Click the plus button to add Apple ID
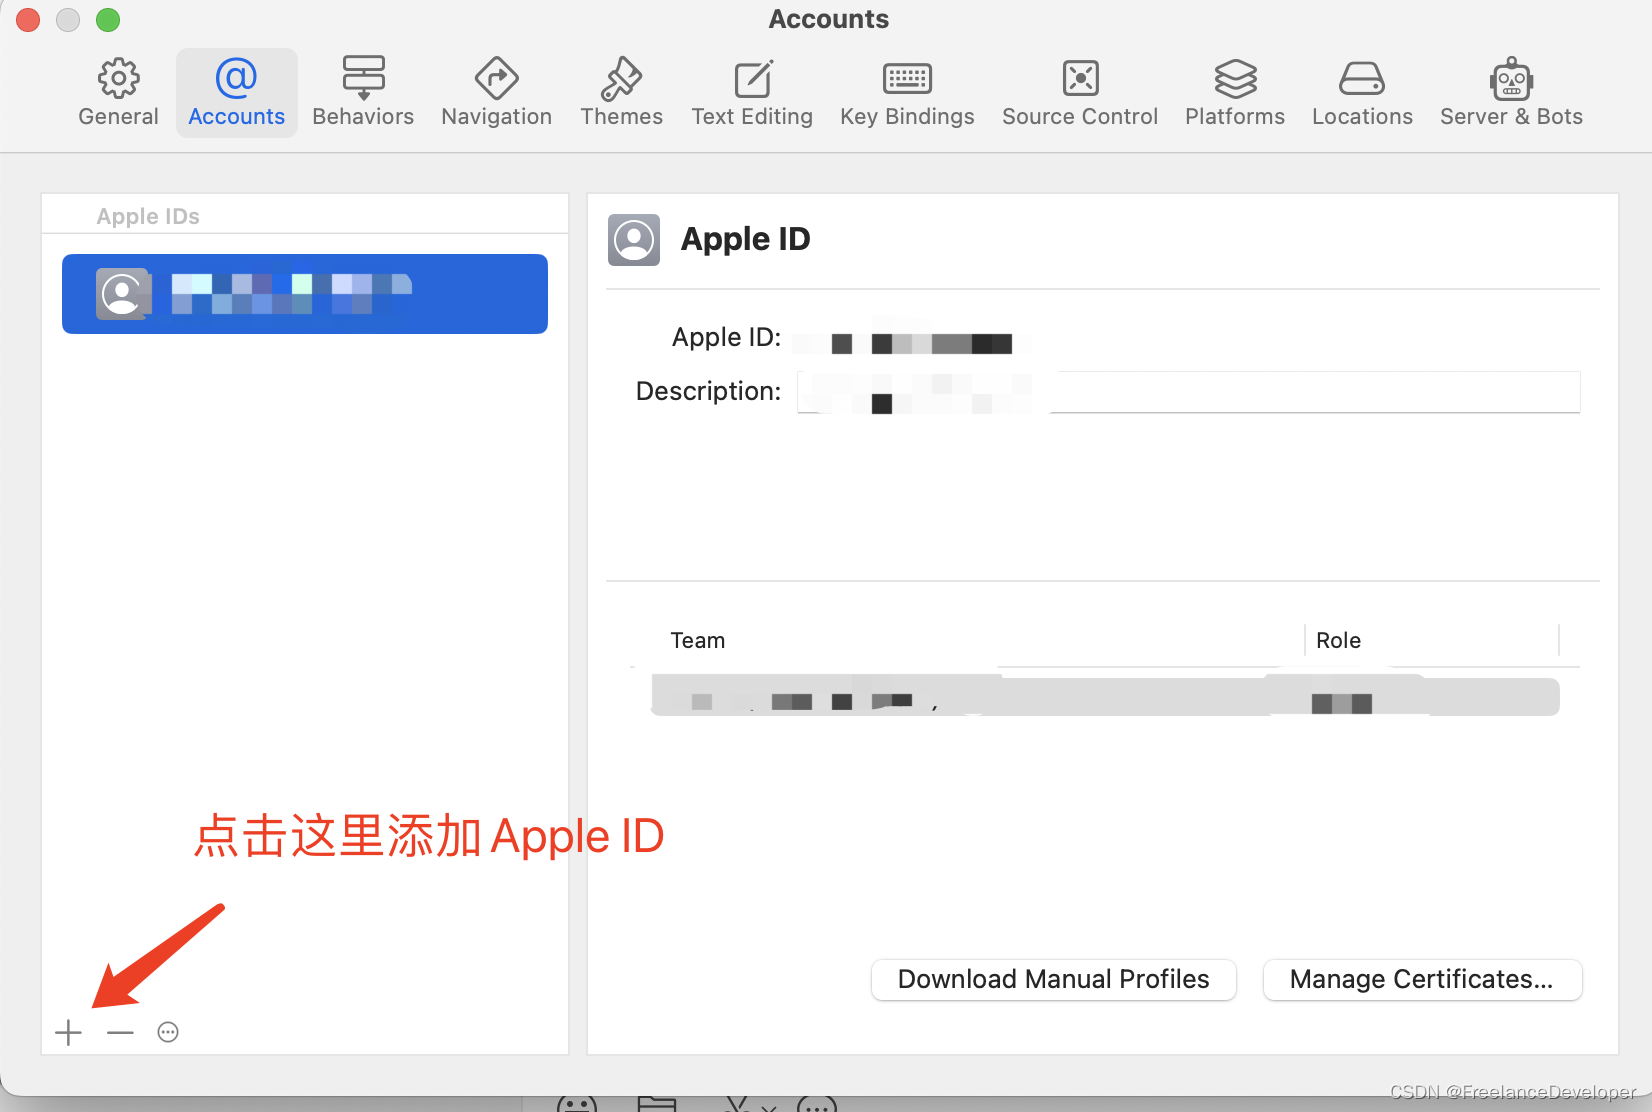The image size is (1652, 1112). pyautogui.click(x=68, y=1032)
